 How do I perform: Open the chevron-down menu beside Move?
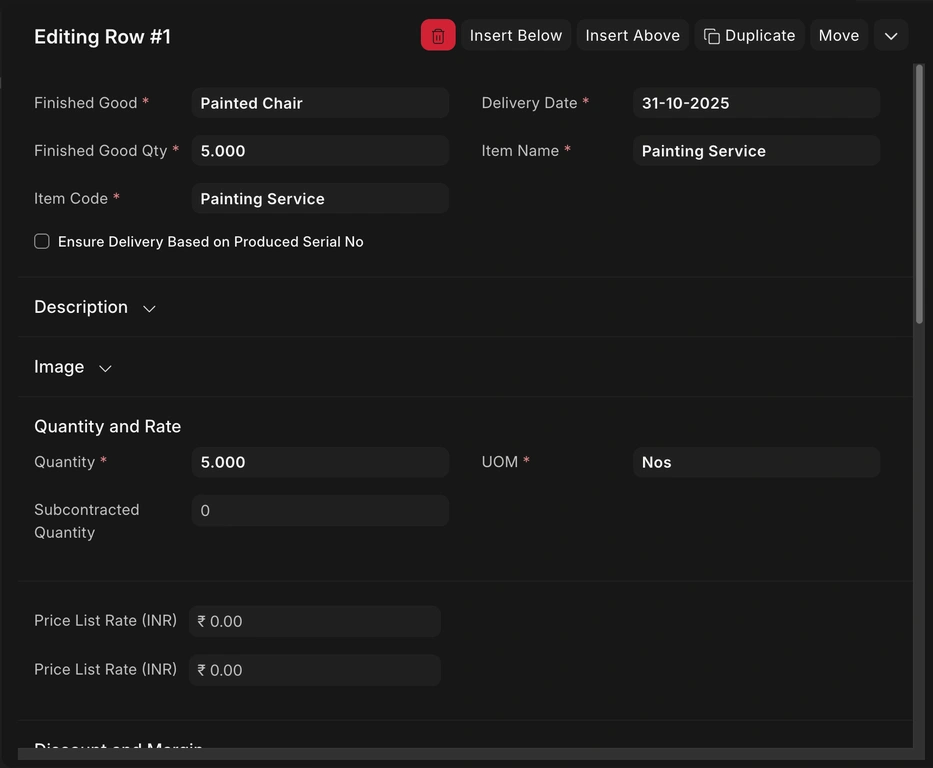coord(890,35)
